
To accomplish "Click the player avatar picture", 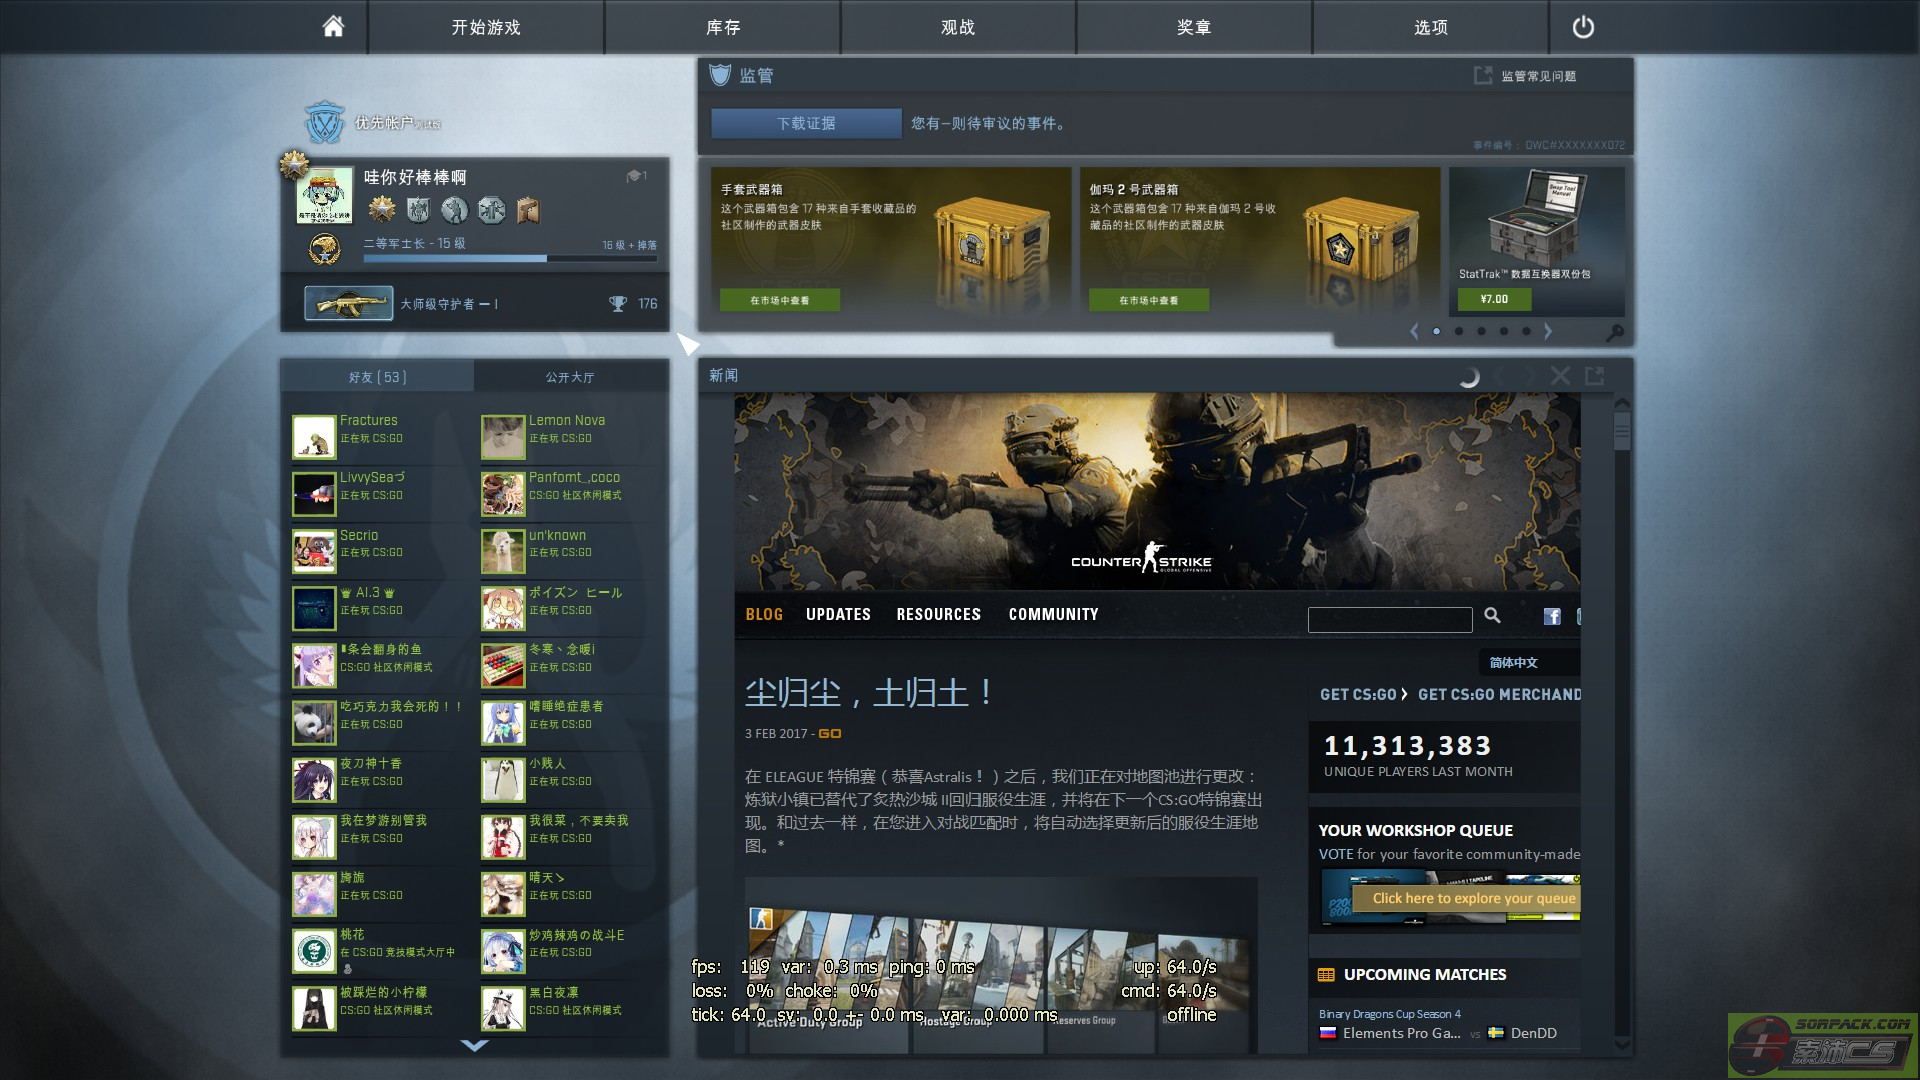I will pos(325,195).
